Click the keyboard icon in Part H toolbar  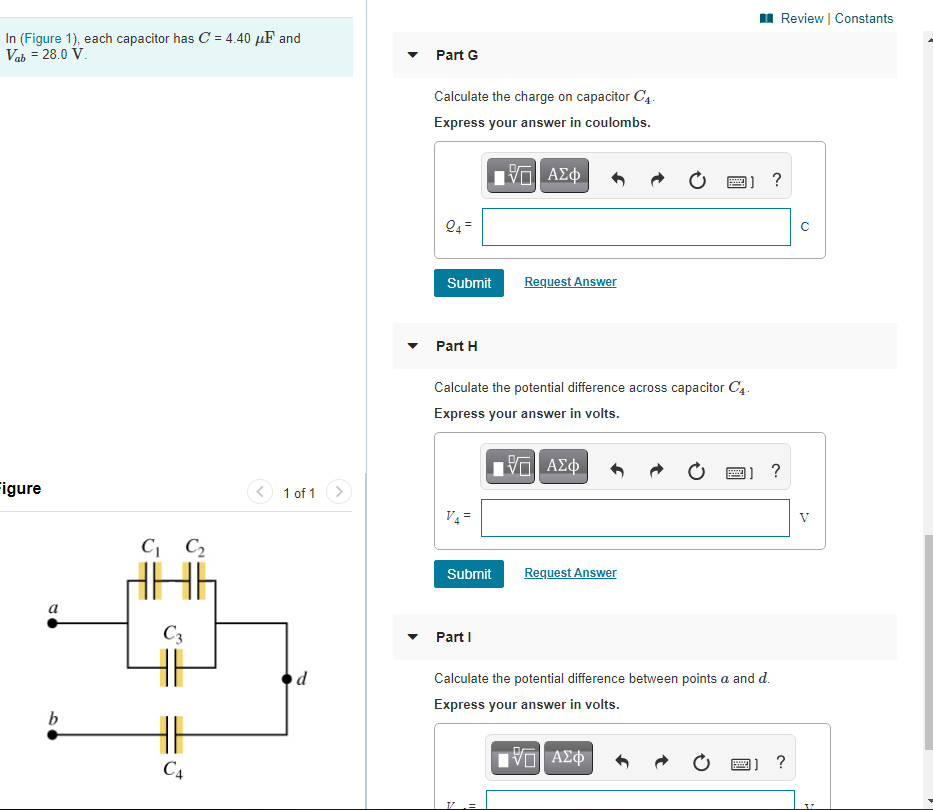tap(736, 471)
